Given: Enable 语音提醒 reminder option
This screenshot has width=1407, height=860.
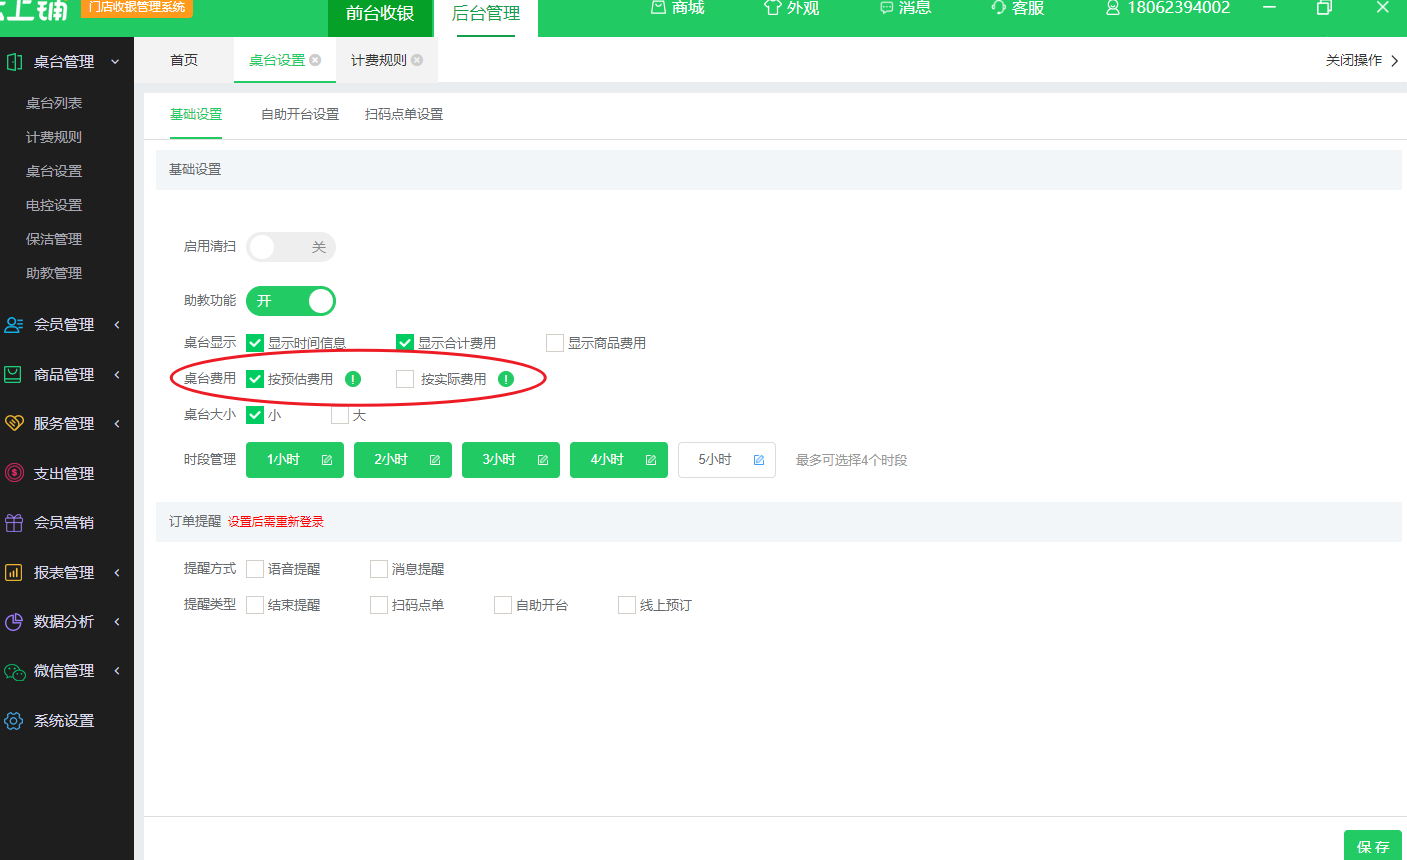Looking at the screenshot, I should coord(255,568).
